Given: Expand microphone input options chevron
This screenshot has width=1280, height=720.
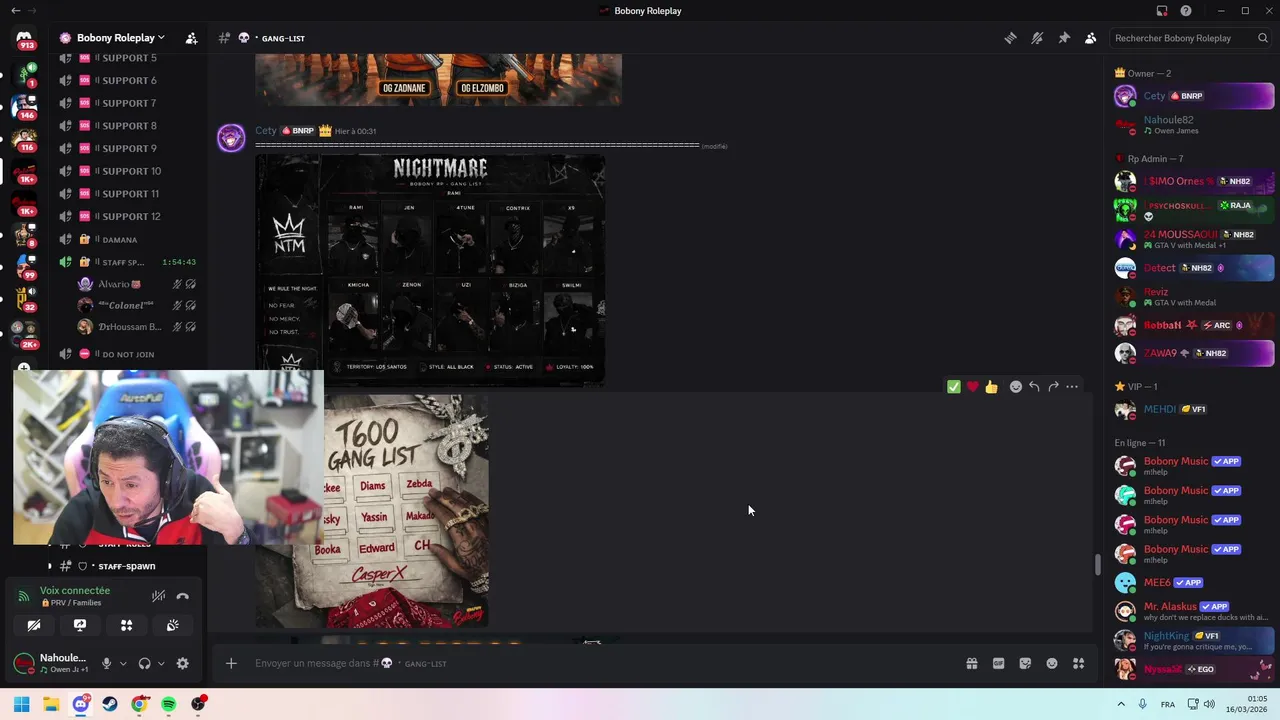Looking at the screenshot, I should [123, 663].
